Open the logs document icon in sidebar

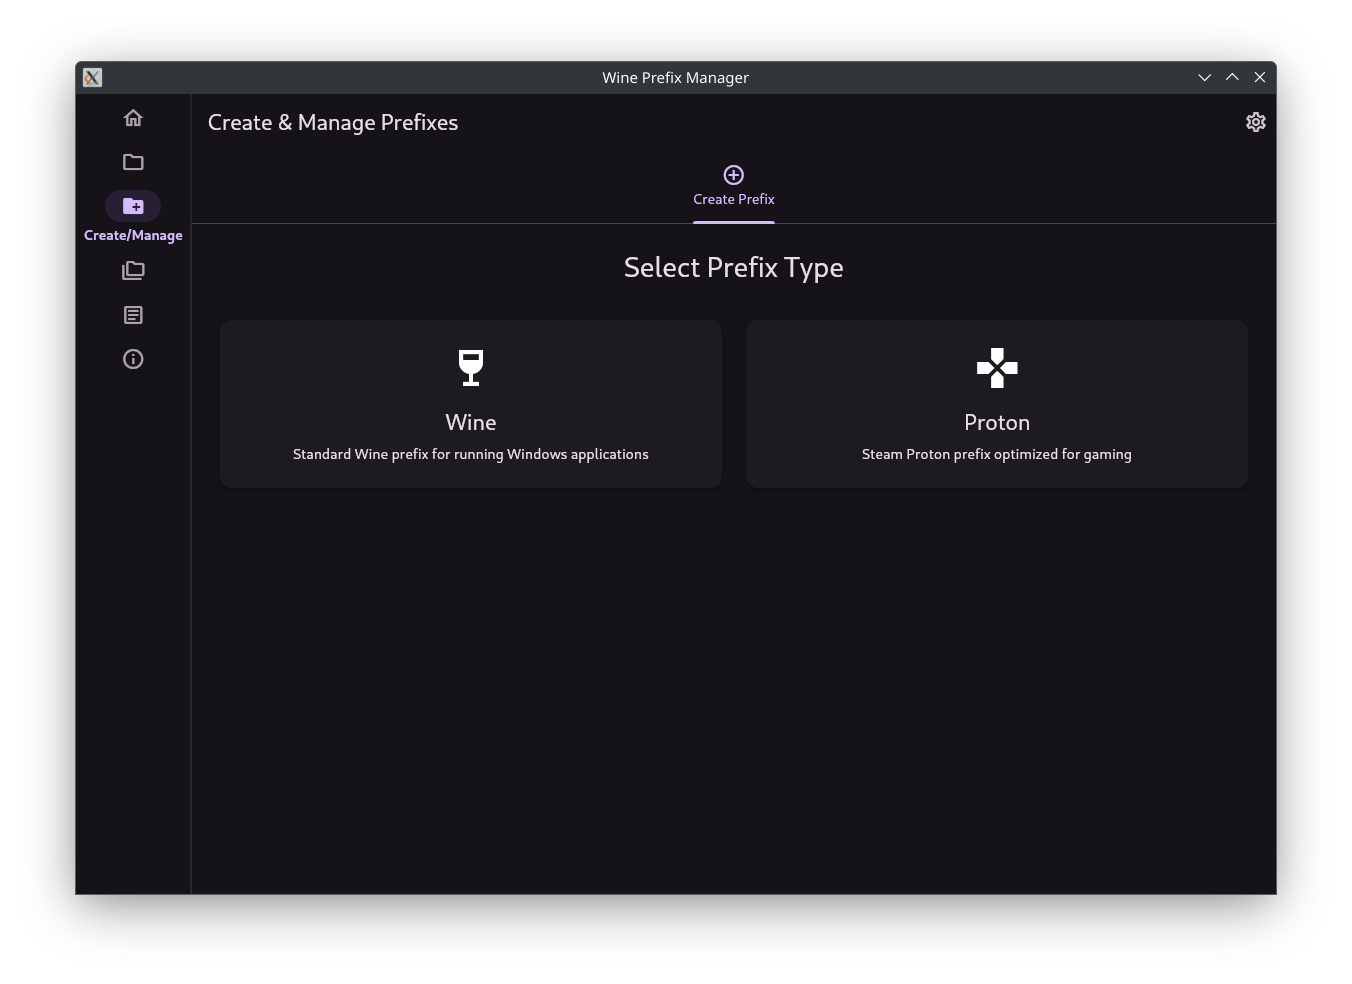[133, 315]
